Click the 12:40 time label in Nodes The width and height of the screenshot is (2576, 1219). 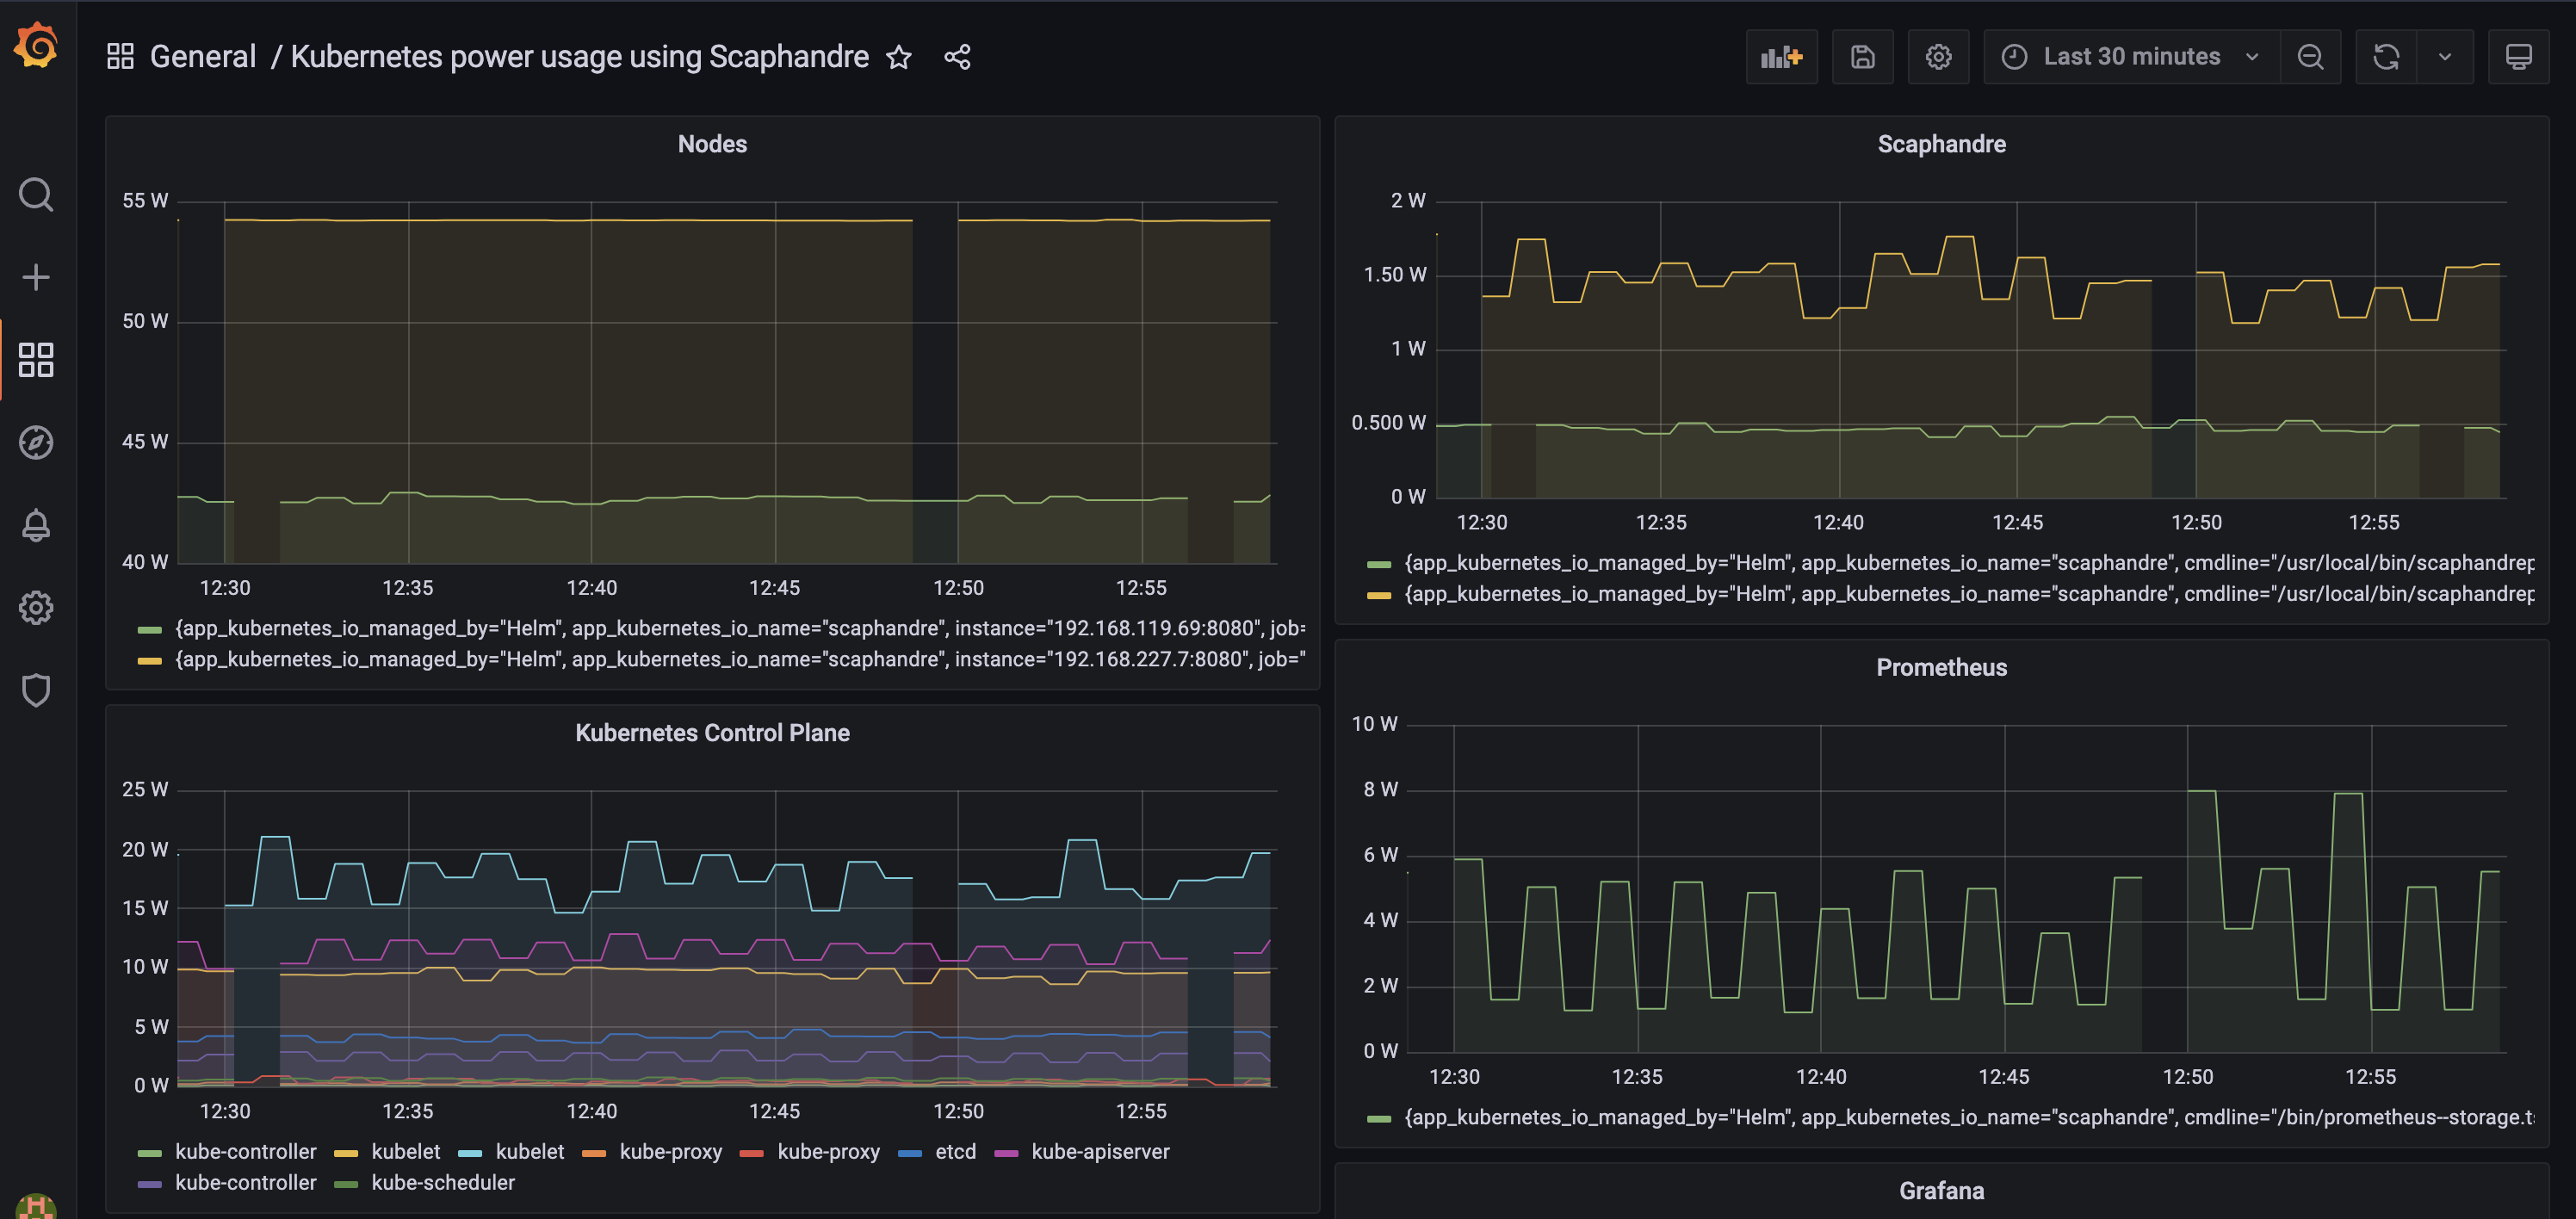point(591,588)
